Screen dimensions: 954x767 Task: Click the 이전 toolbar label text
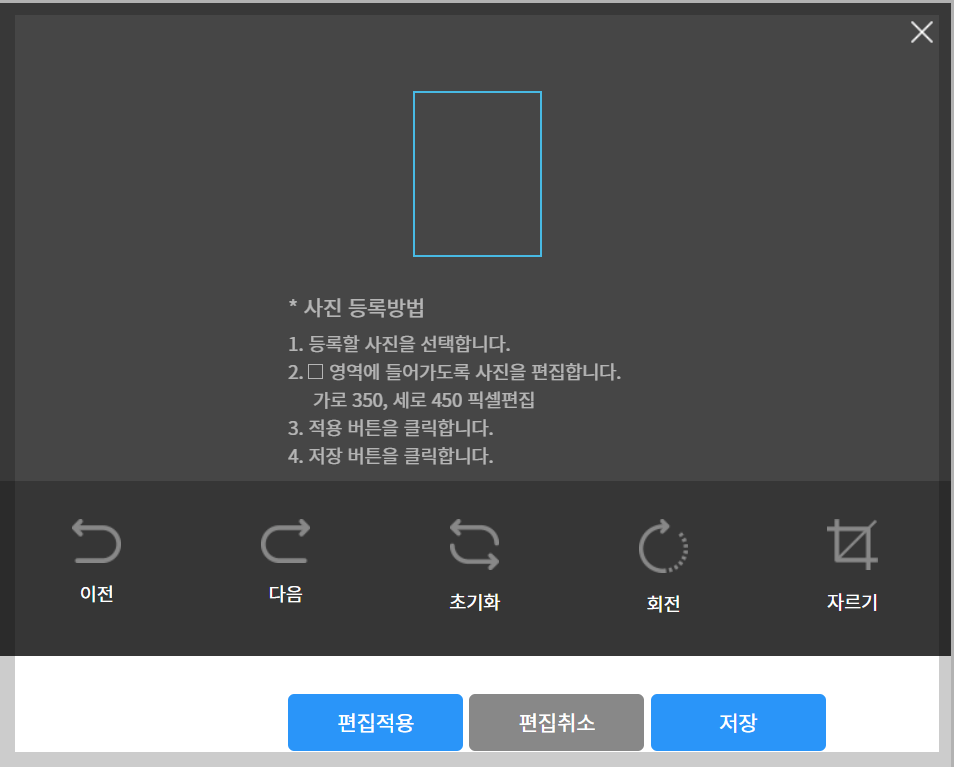[x=95, y=593]
